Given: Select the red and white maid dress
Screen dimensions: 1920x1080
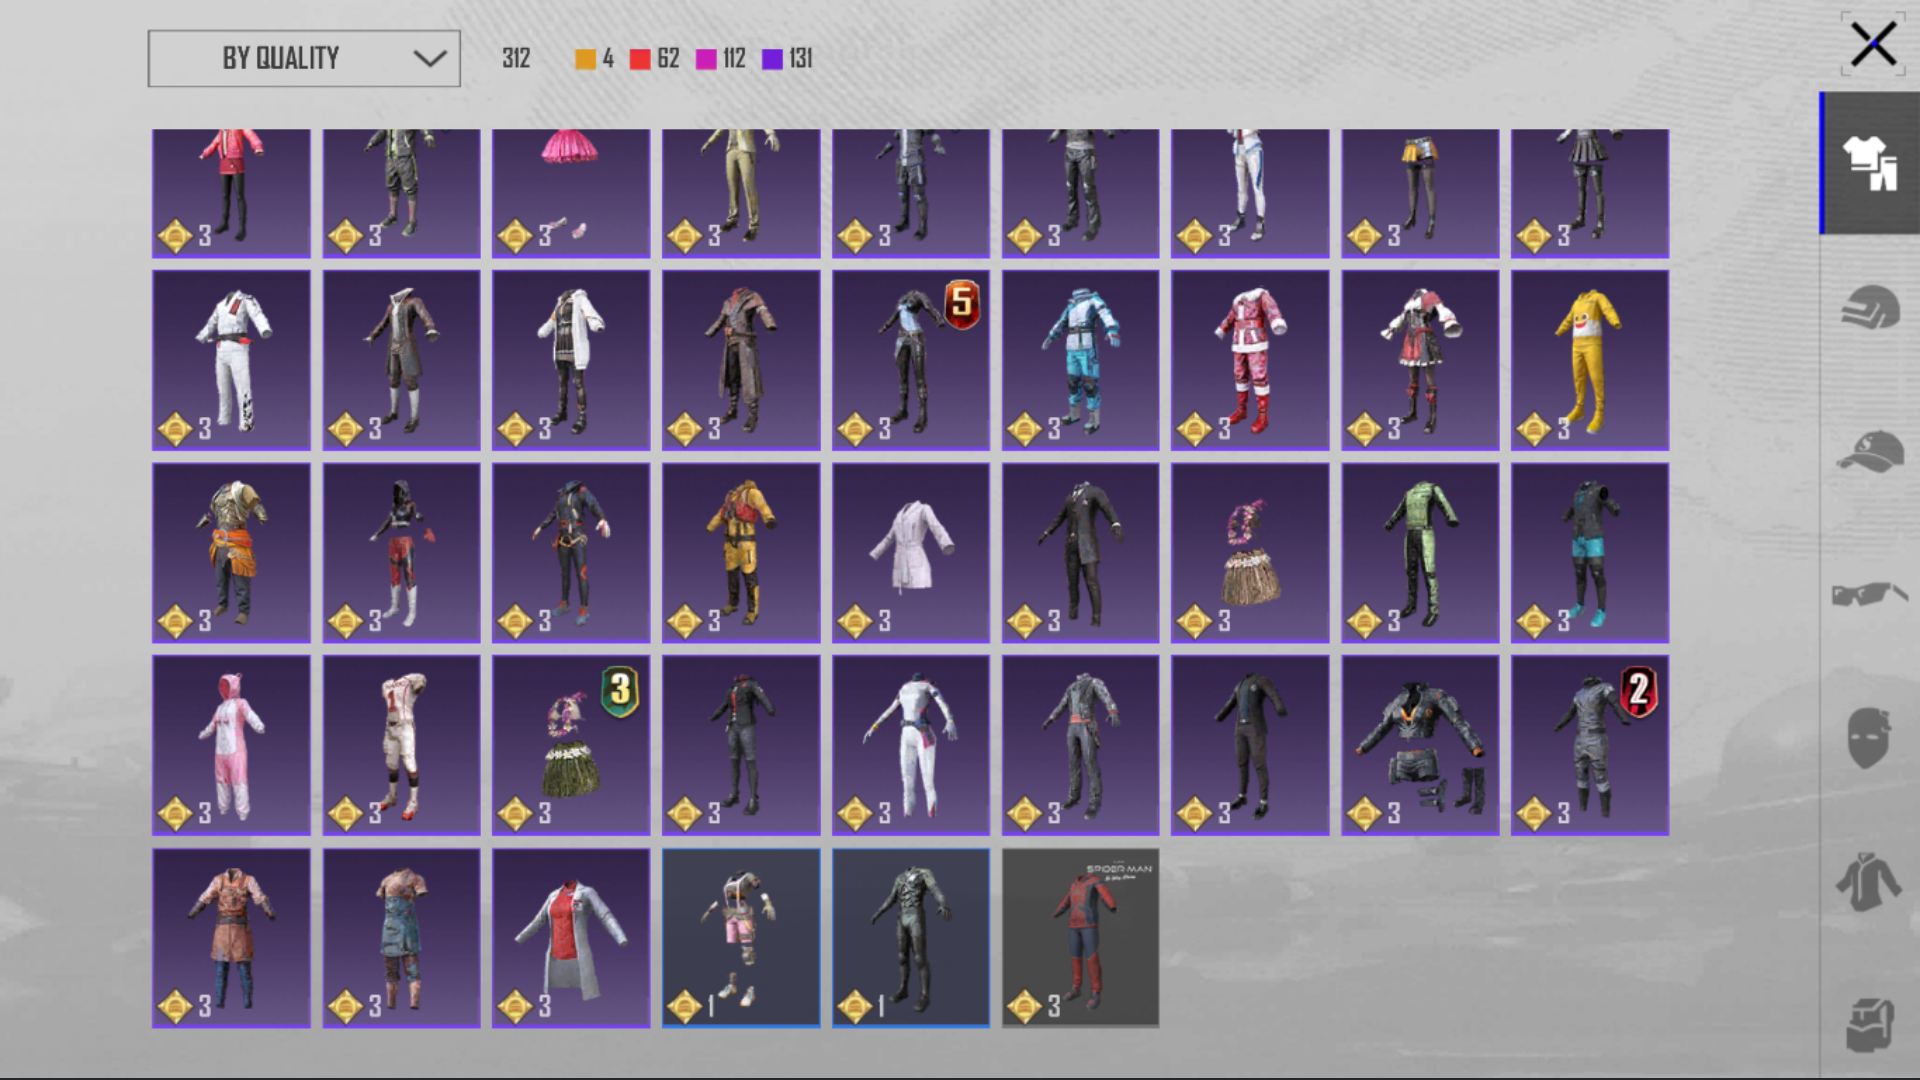Looking at the screenshot, I should (1420, 360).
